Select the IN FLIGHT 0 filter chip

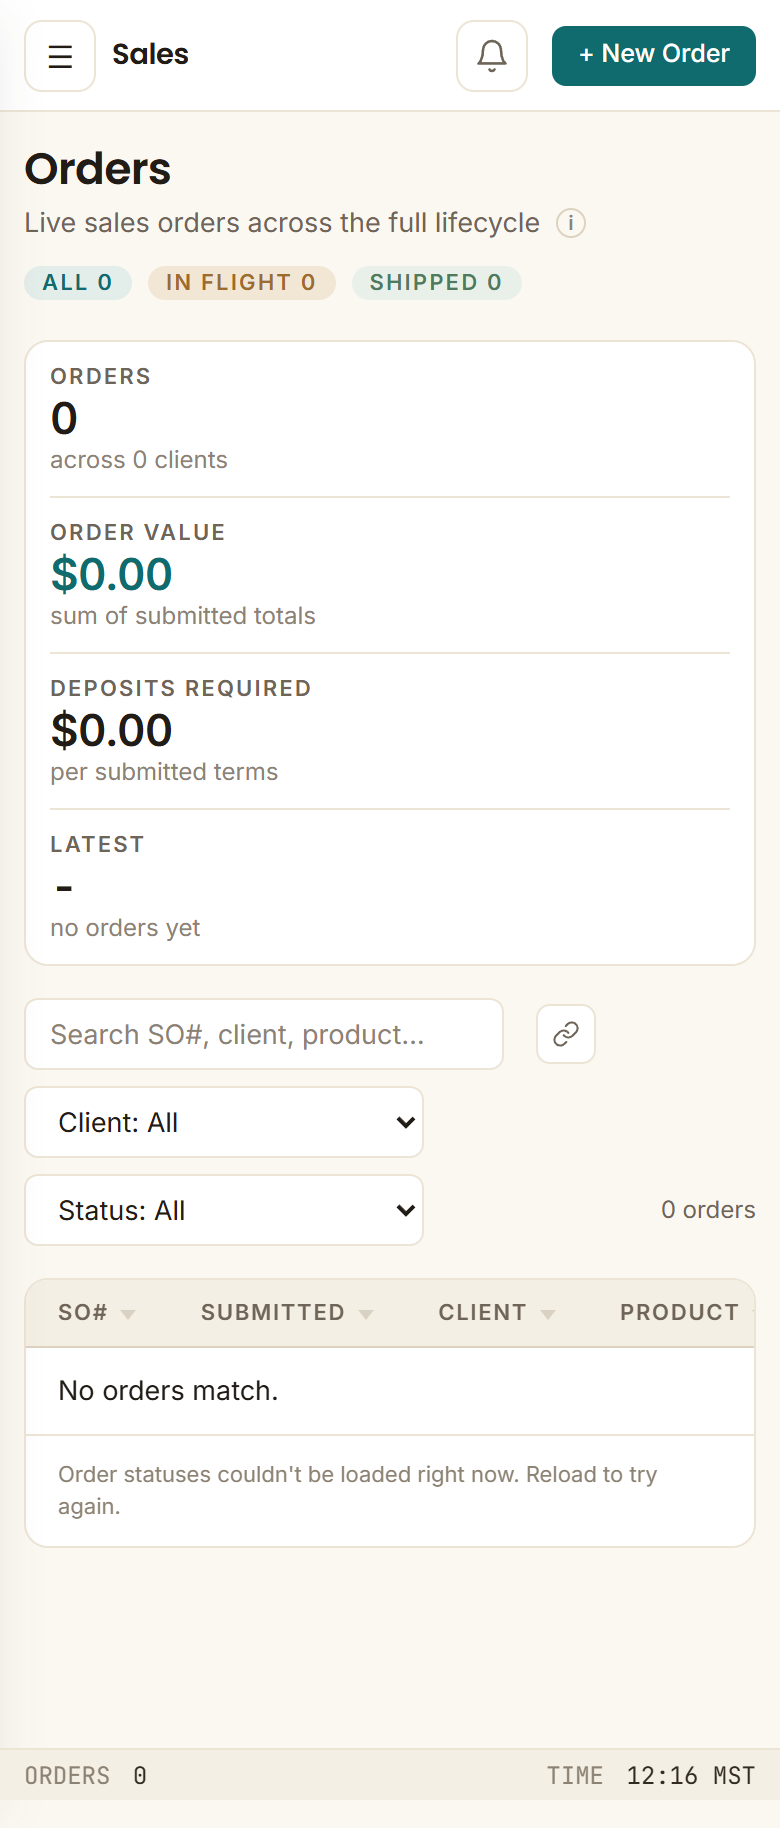241,283
